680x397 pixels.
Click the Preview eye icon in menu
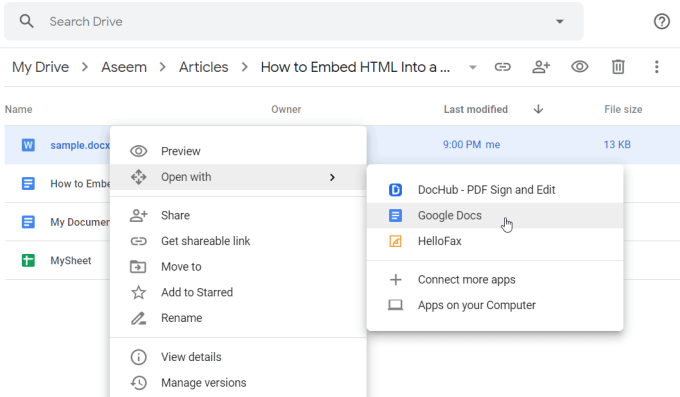tap(139, 151)
